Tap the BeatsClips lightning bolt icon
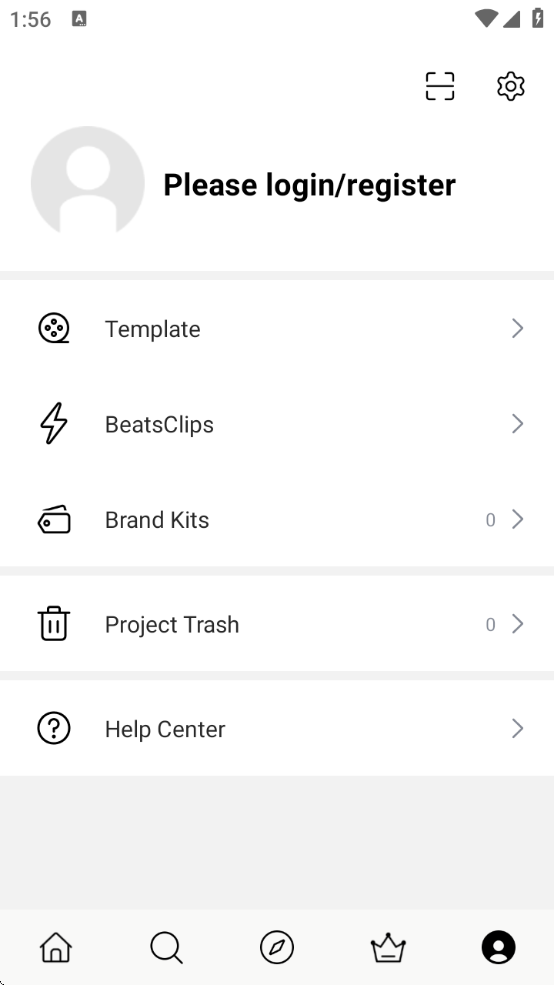Screen dimensions: 554x985 click(x=54, y=423)
